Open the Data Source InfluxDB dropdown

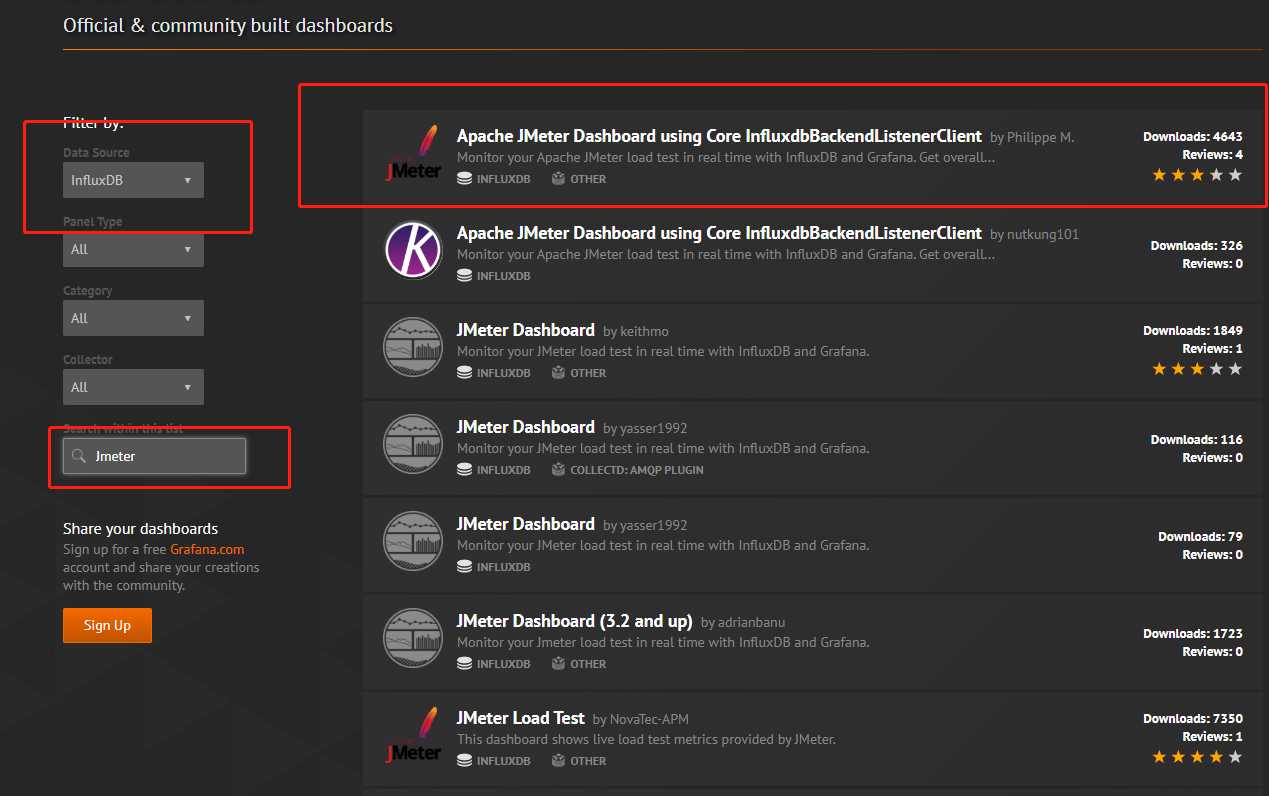coord(133,180)
